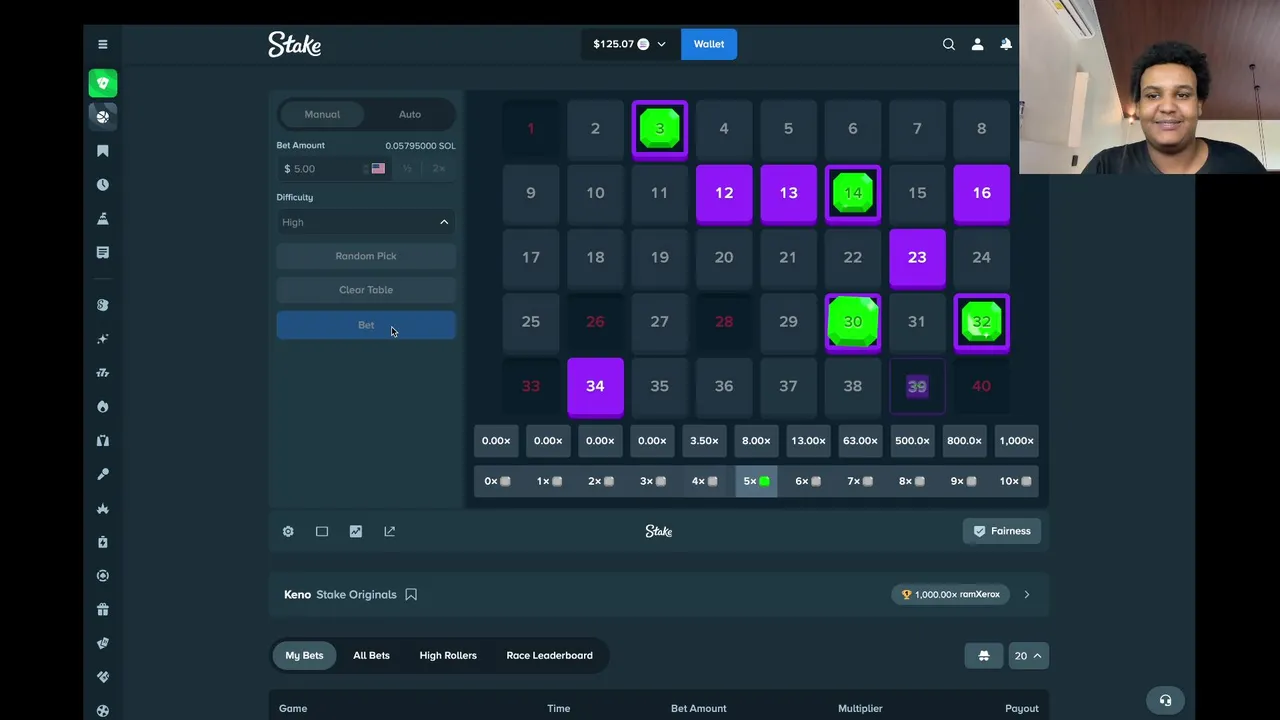The width and height of the screenshot is (1280, 720).
Task: Select Keno number 5
Action: tap(788, 128)
